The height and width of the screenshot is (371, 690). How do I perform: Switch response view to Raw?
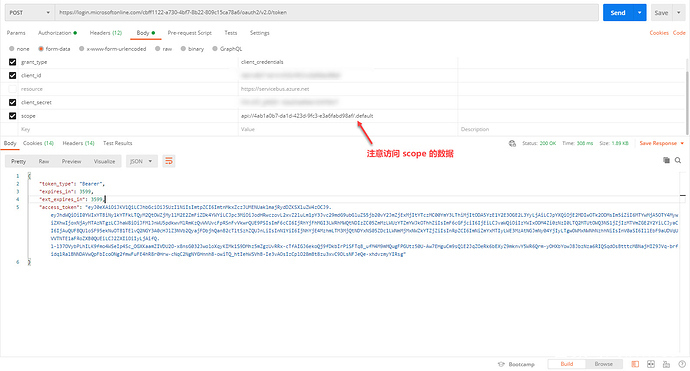pos(44,162)
